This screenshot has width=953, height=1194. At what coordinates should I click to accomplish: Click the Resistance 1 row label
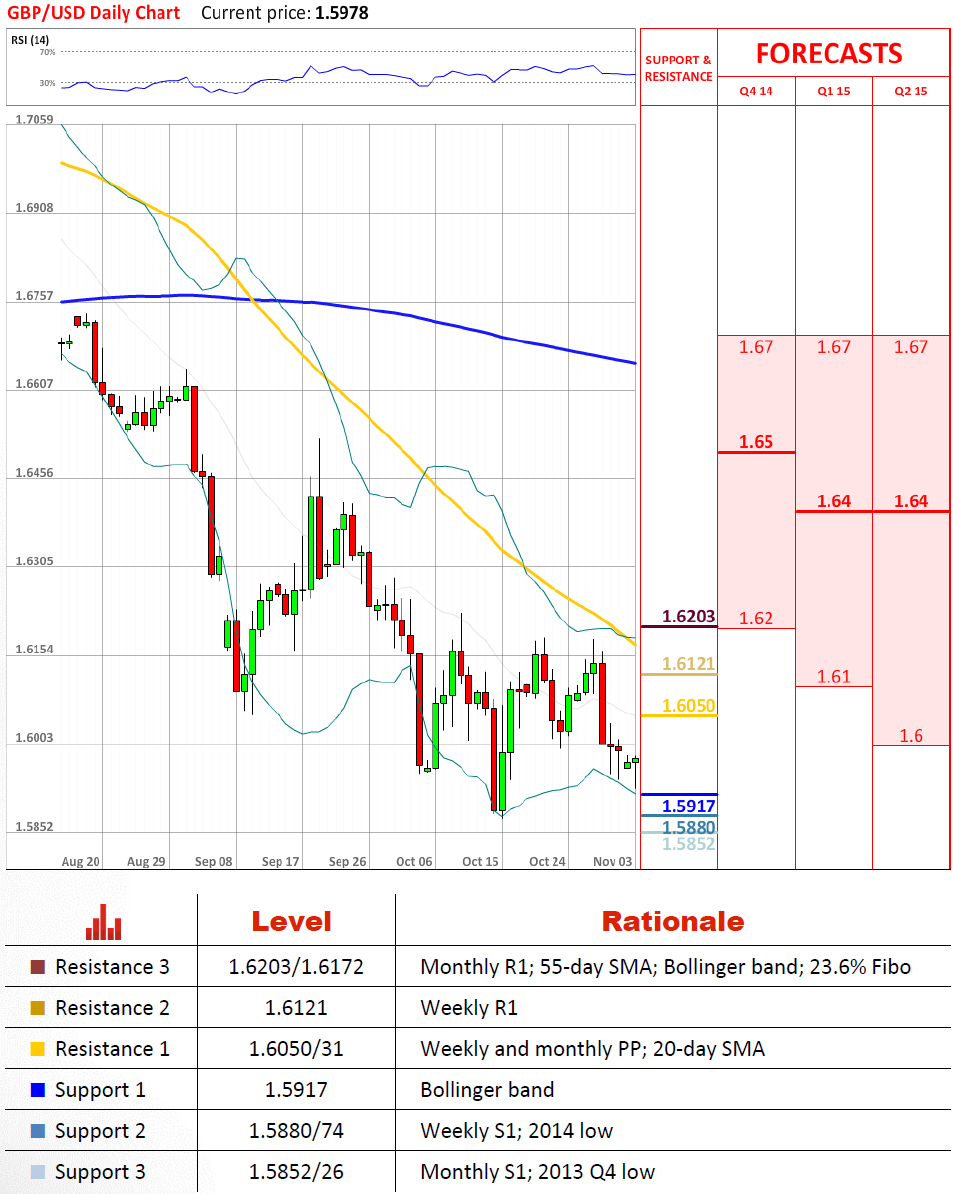112,1049
